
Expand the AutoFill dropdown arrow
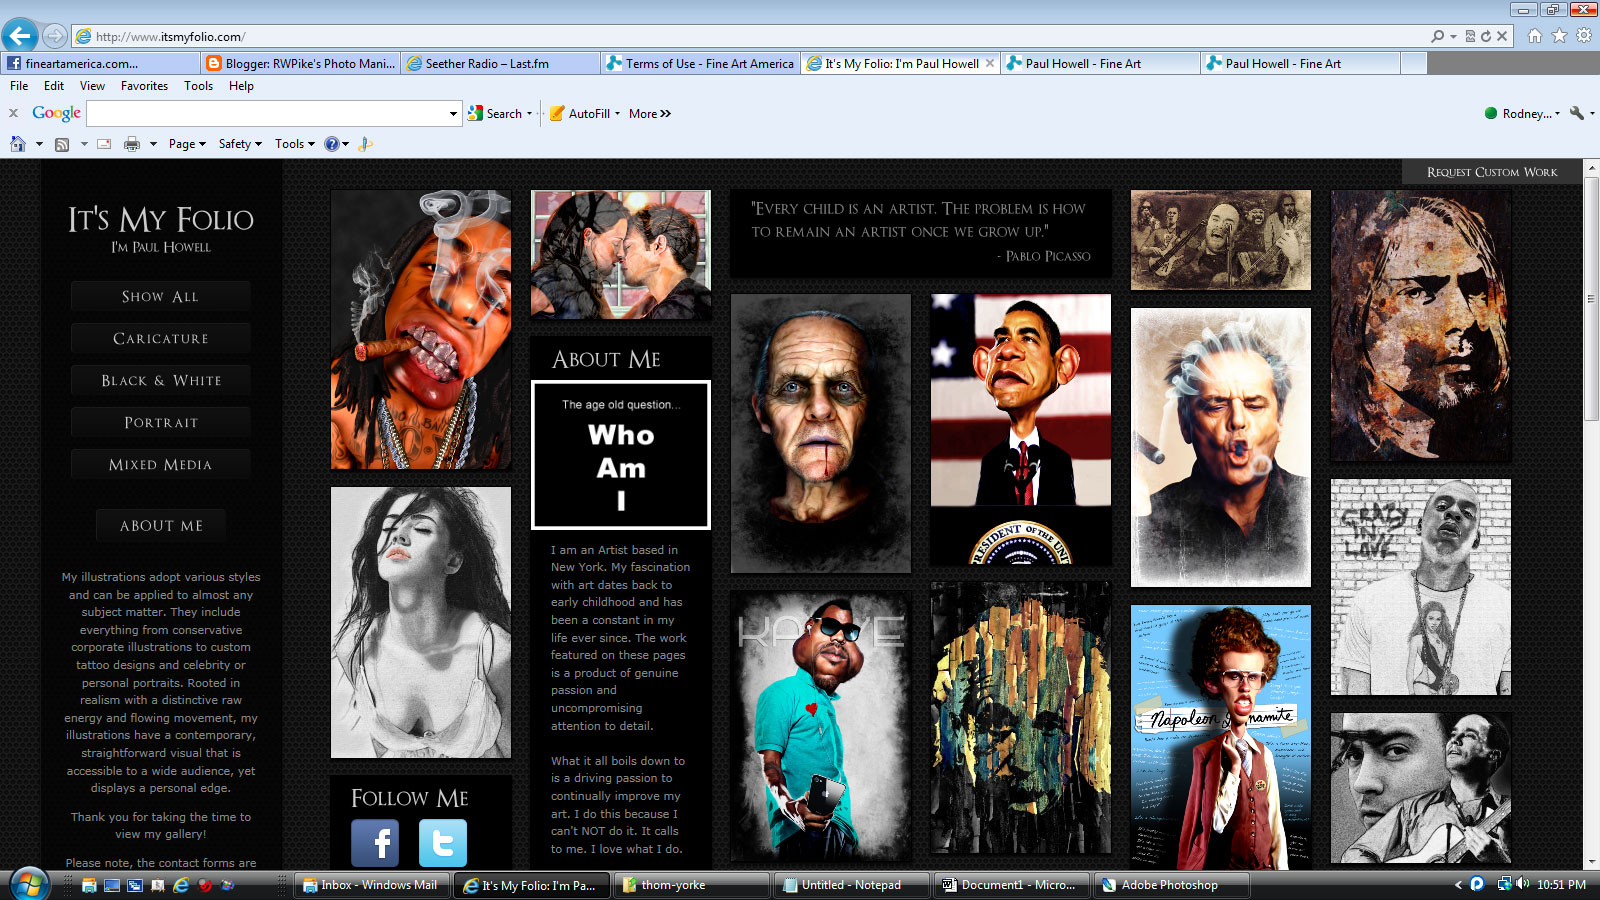(x=617, y=114)
